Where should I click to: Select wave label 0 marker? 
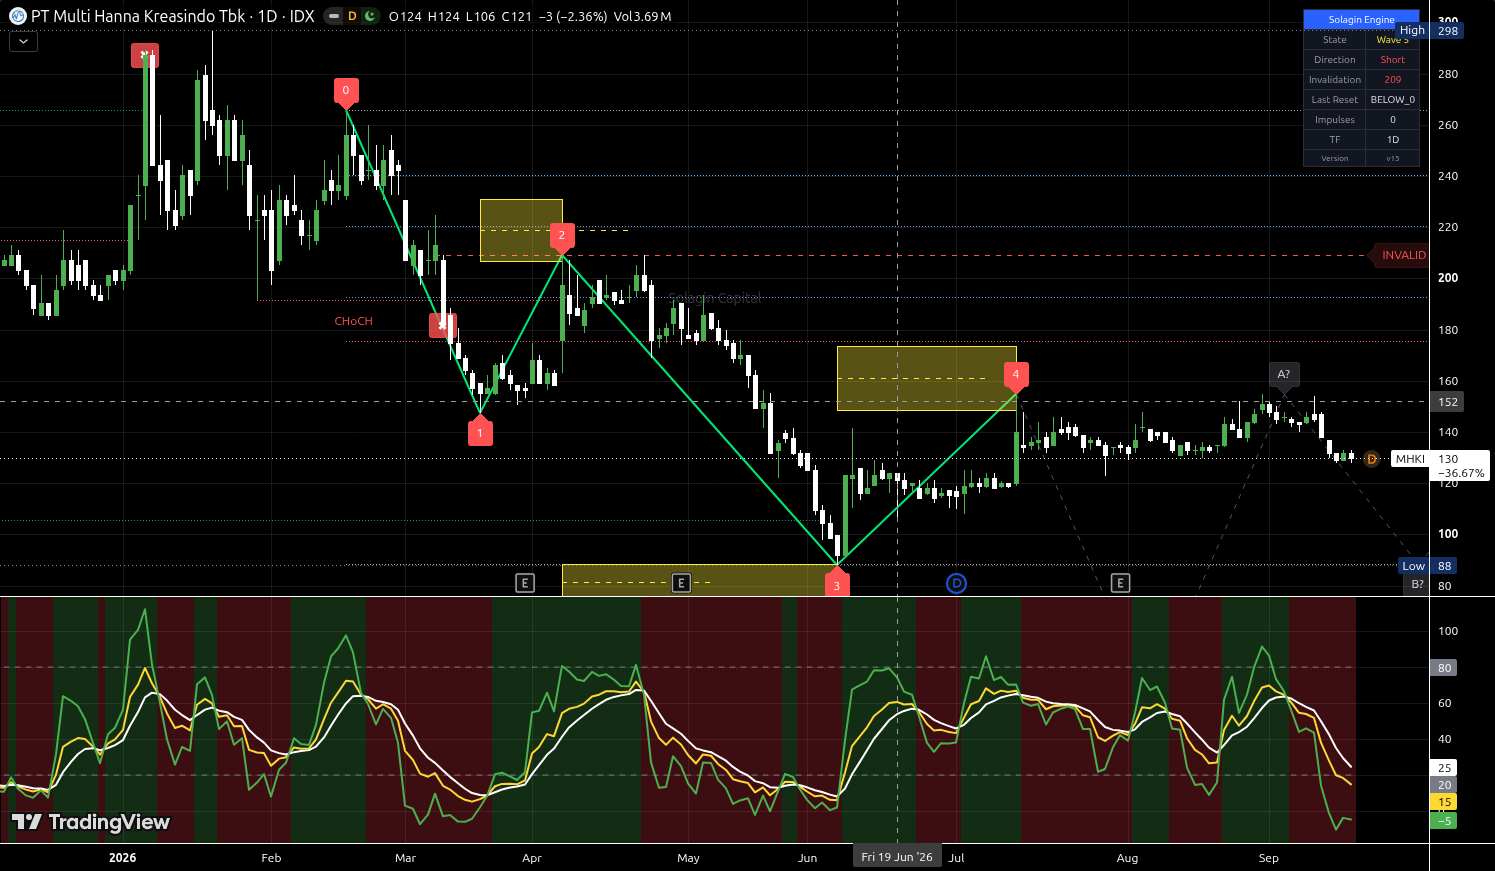click(x=346, y=91)
